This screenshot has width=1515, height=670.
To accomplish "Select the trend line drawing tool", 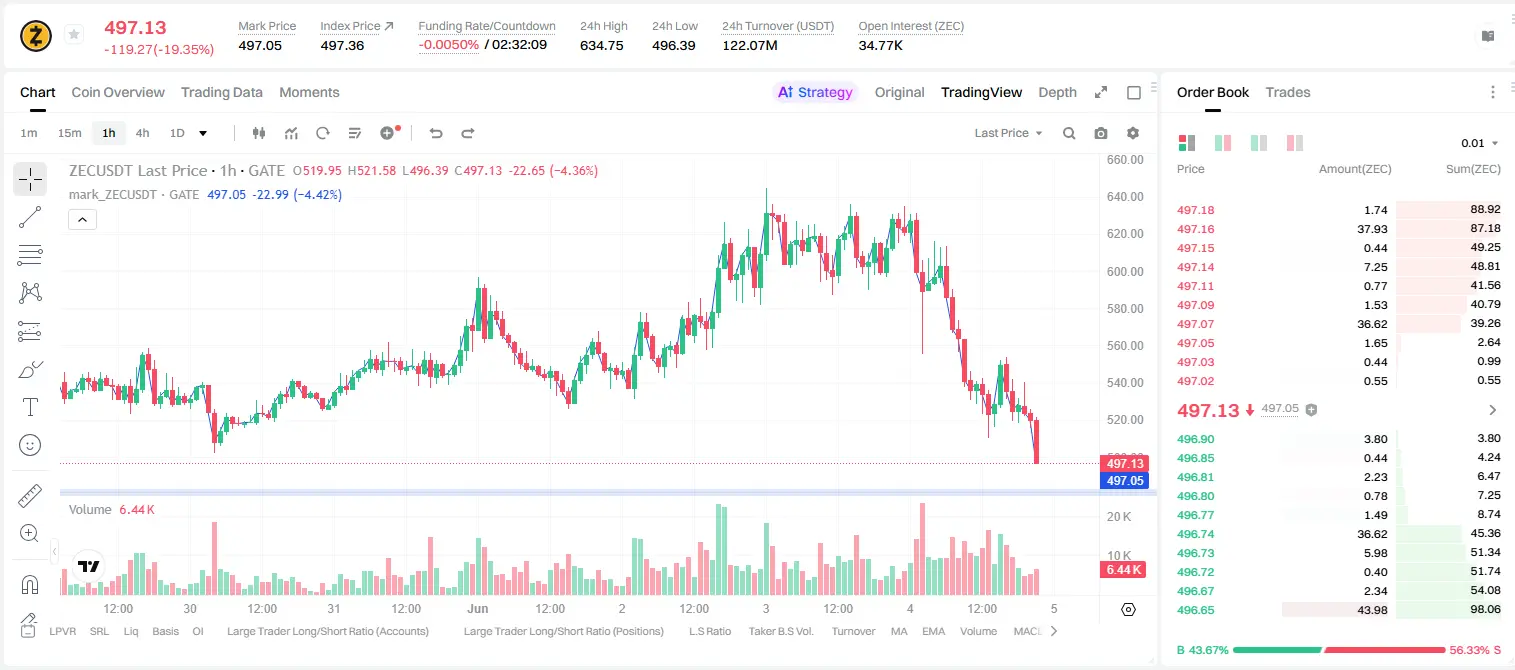I will tap(30, 217).
